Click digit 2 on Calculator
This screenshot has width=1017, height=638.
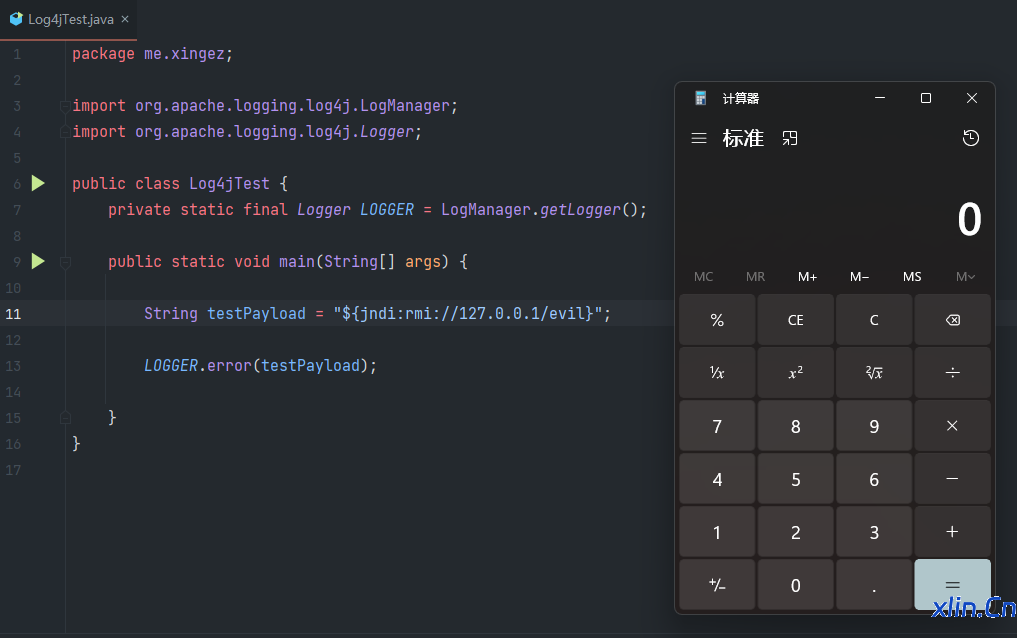pos(796,532)
